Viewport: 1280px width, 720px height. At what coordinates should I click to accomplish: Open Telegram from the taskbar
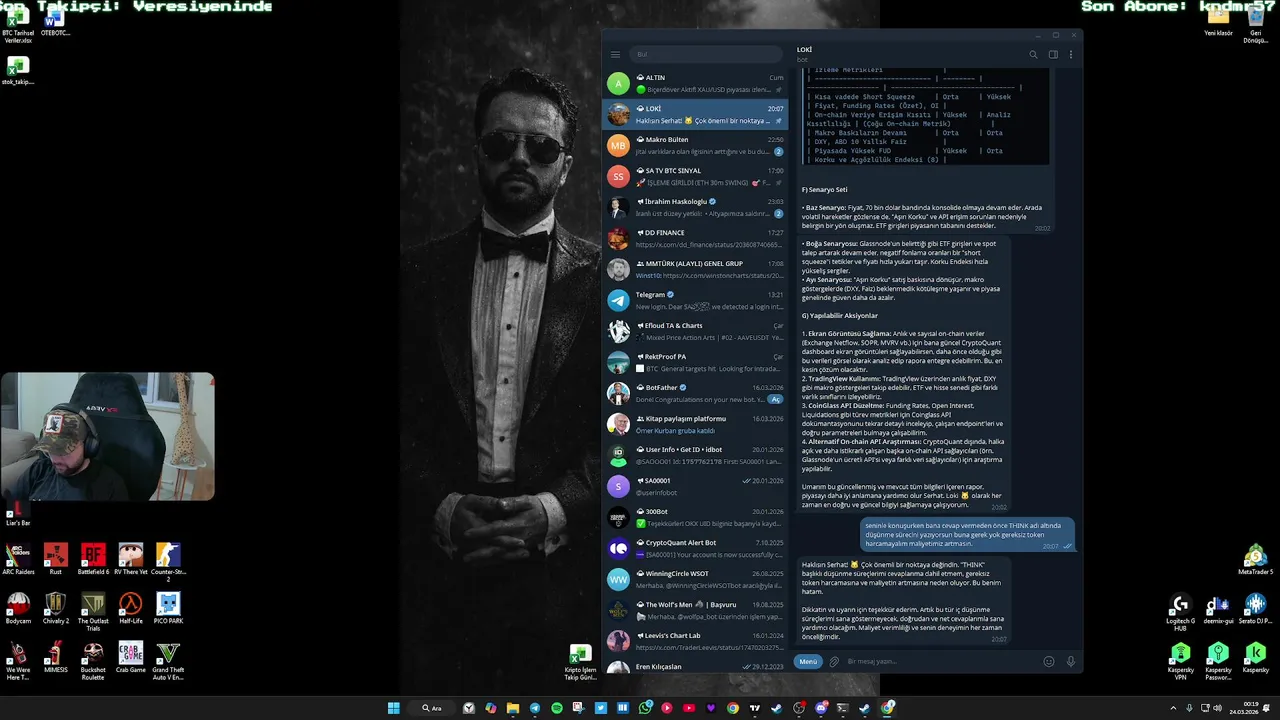click(x=534, y=708)
